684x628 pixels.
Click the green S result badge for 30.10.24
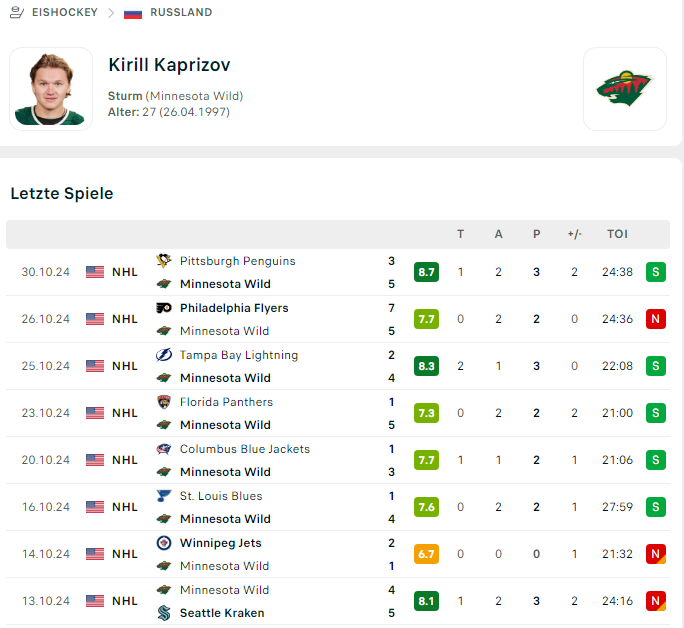[x=655, y=272]
